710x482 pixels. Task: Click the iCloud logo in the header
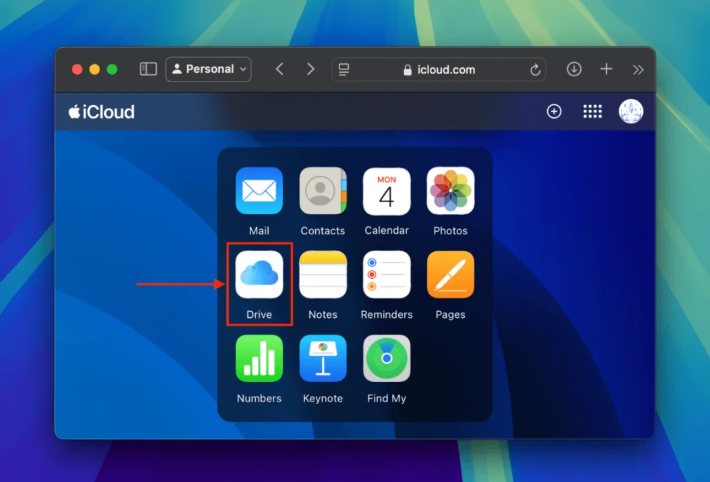click(x=101, y=112)
